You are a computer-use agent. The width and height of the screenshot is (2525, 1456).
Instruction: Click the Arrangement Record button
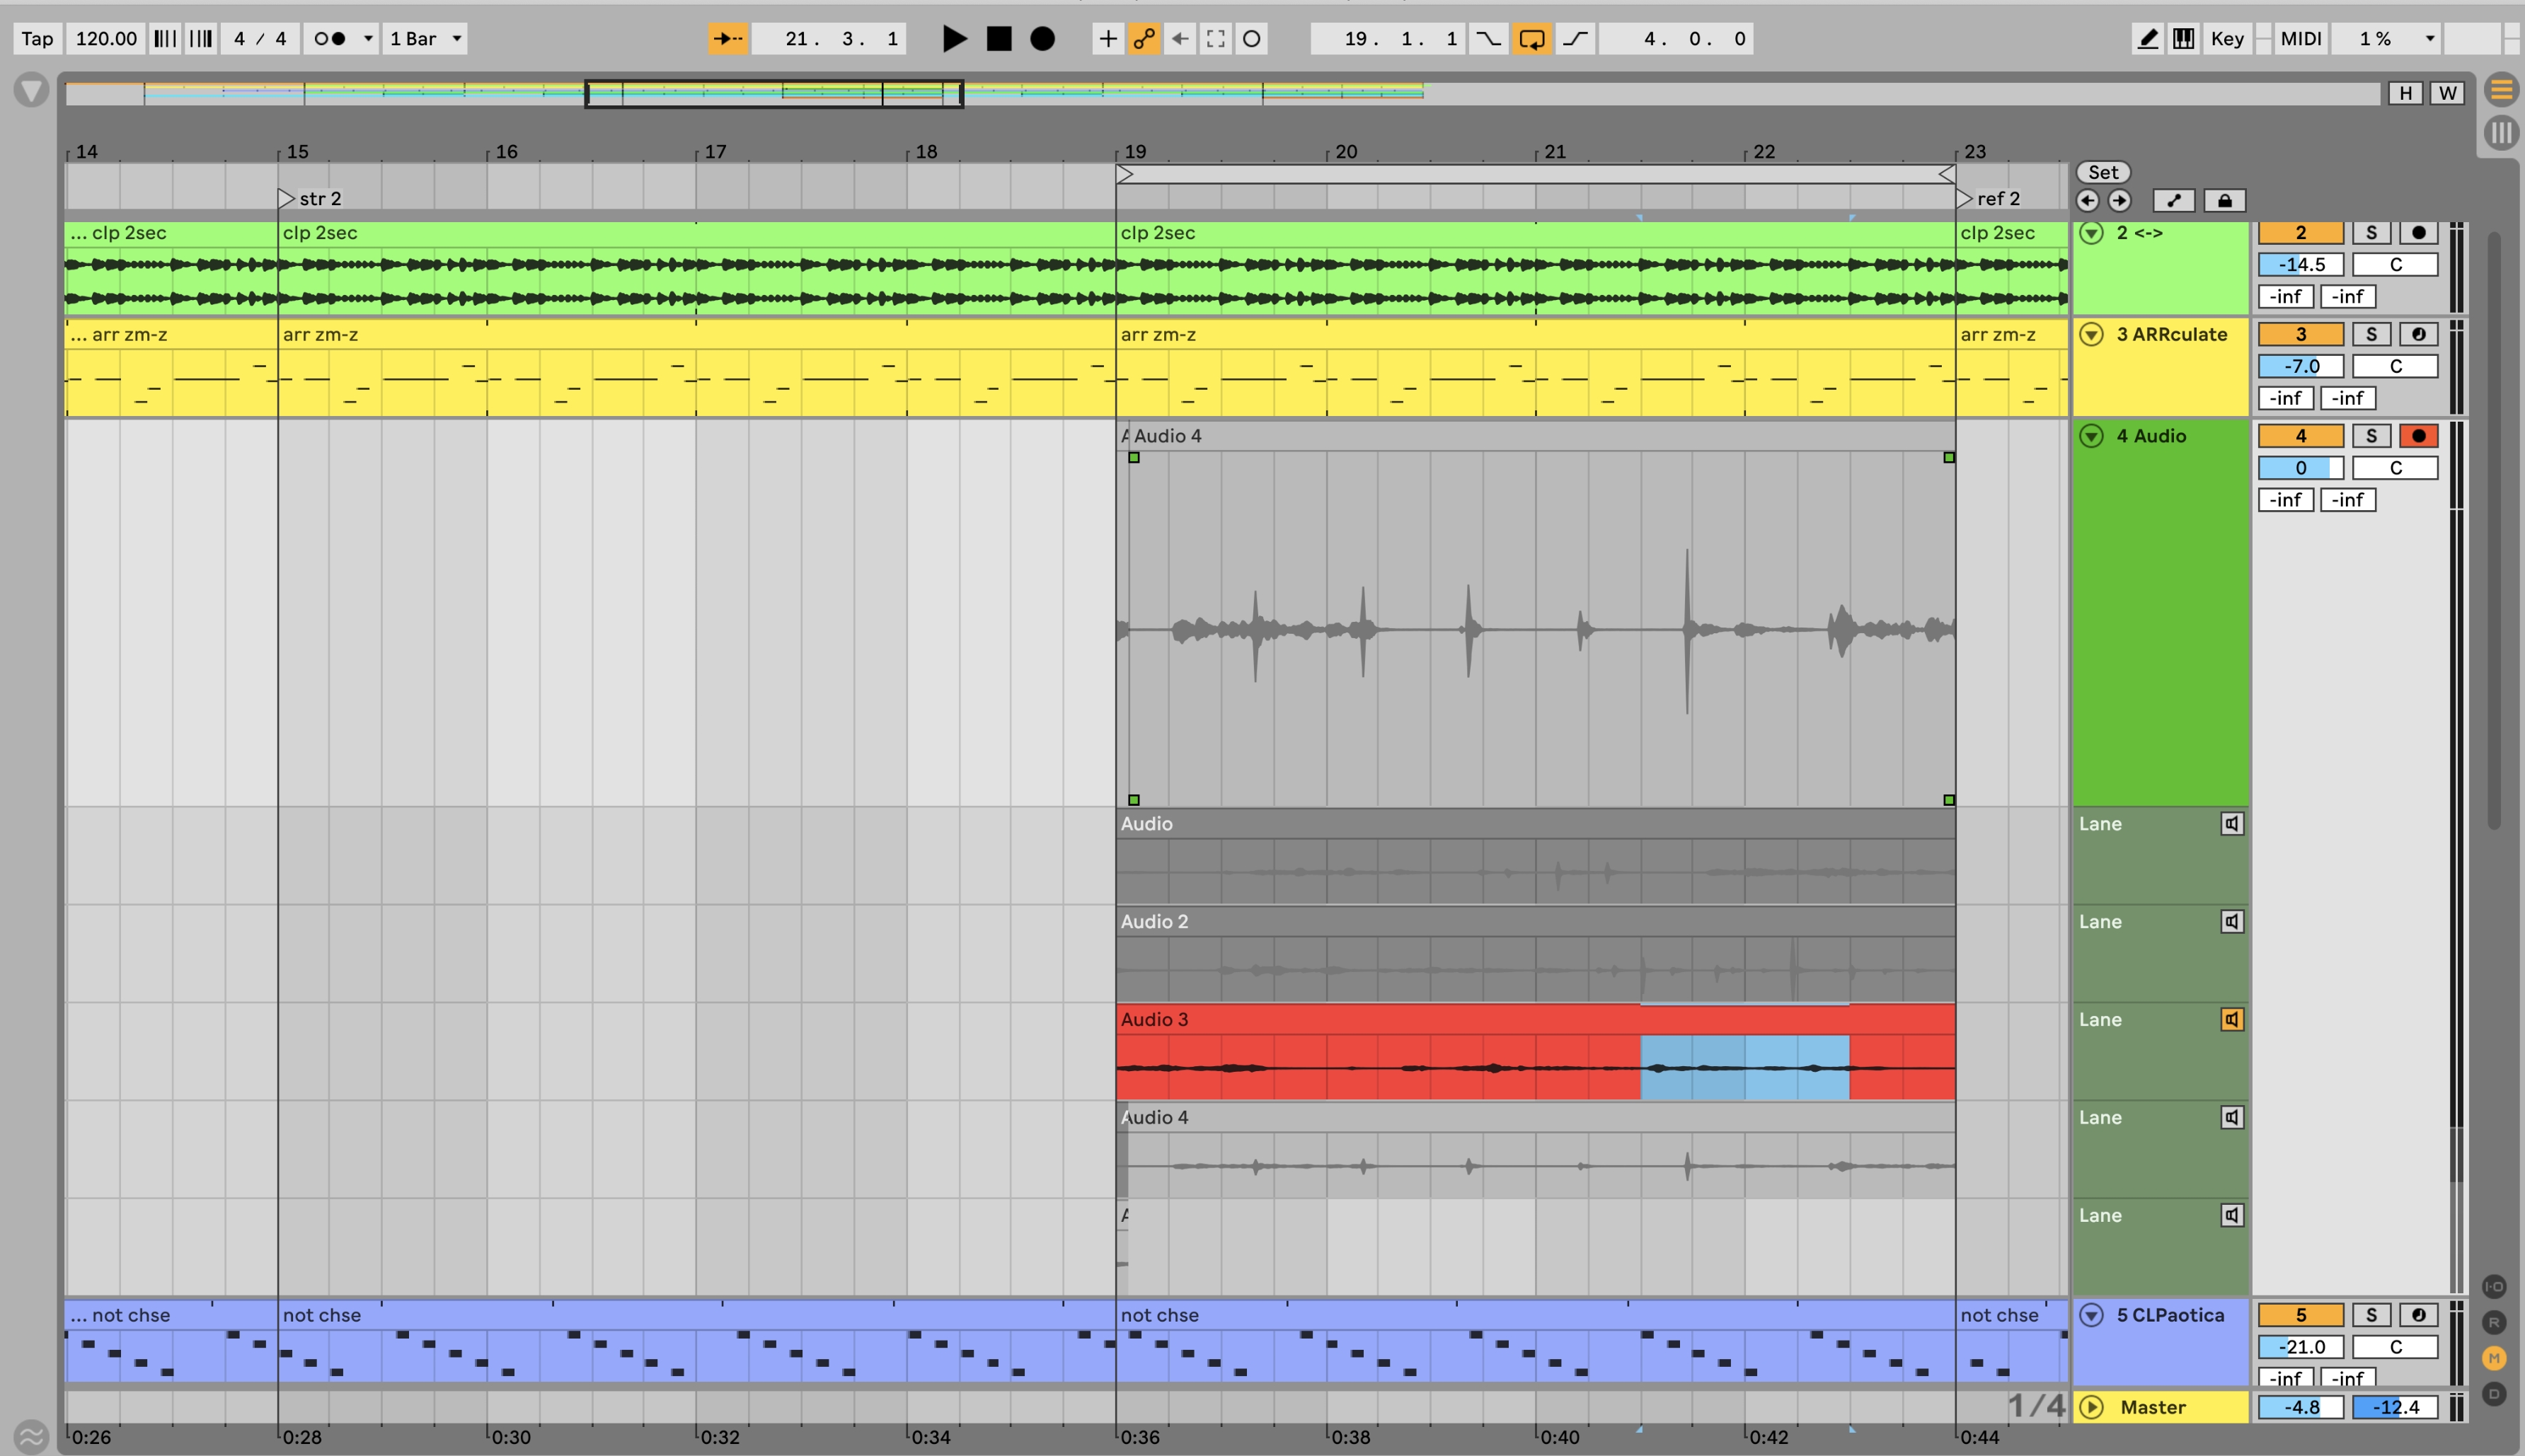click(1042, 39)
